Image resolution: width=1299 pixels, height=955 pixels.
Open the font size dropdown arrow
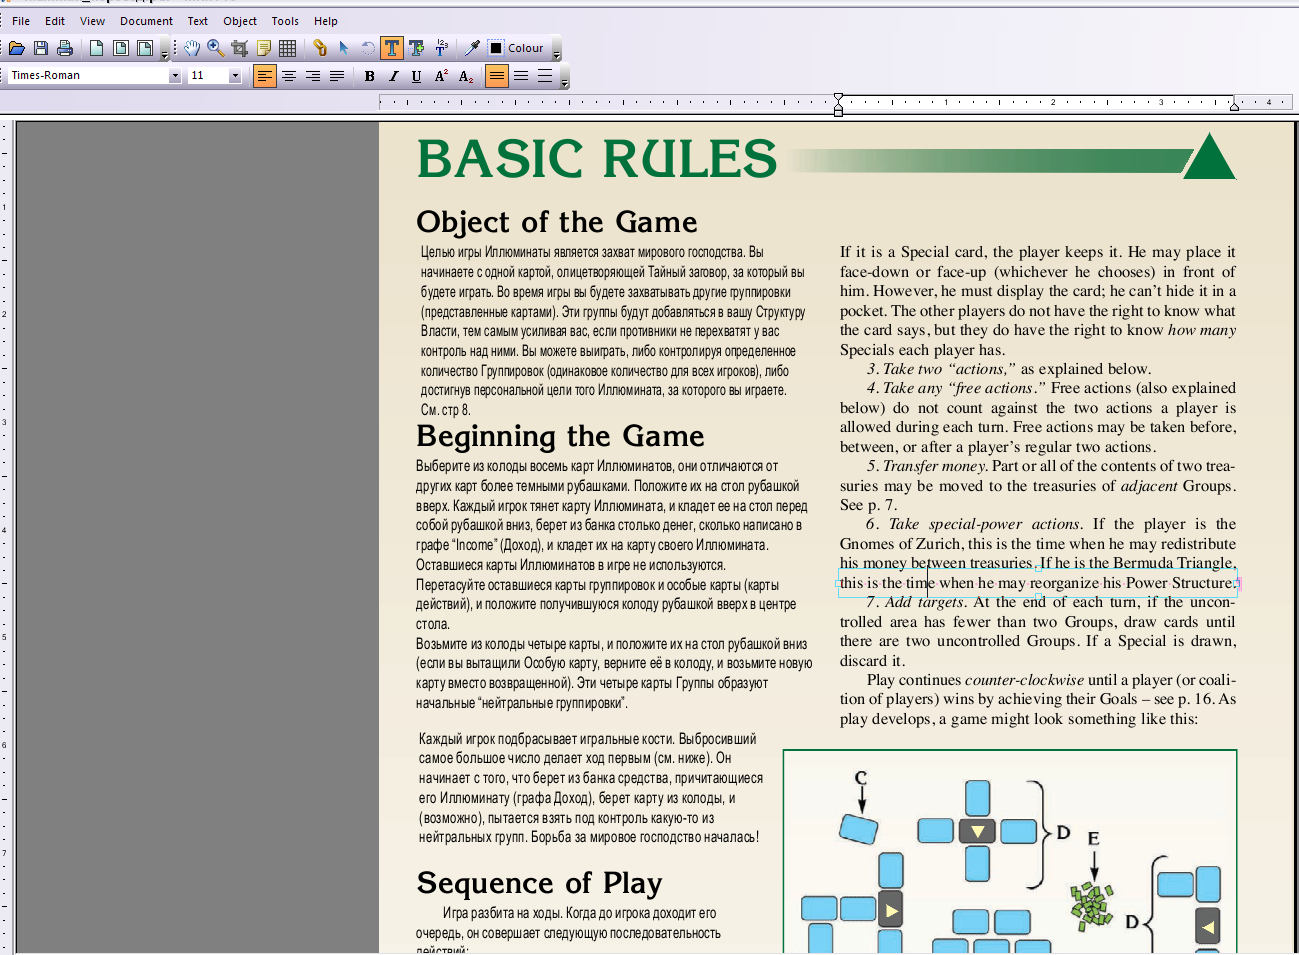(x=236, y=76)
